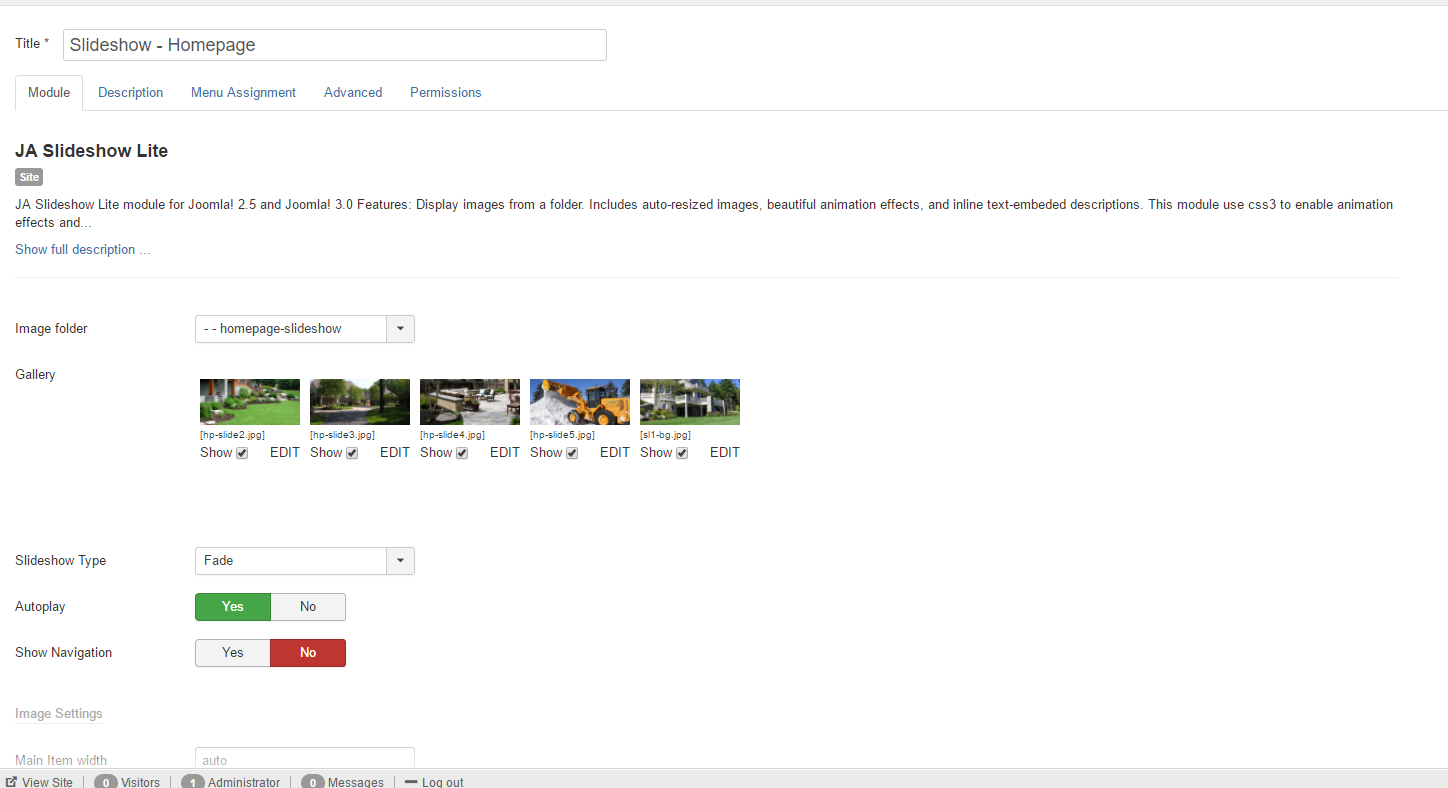Click the 'Image folder' field label

pyautogui.click(x=51, y=329)
